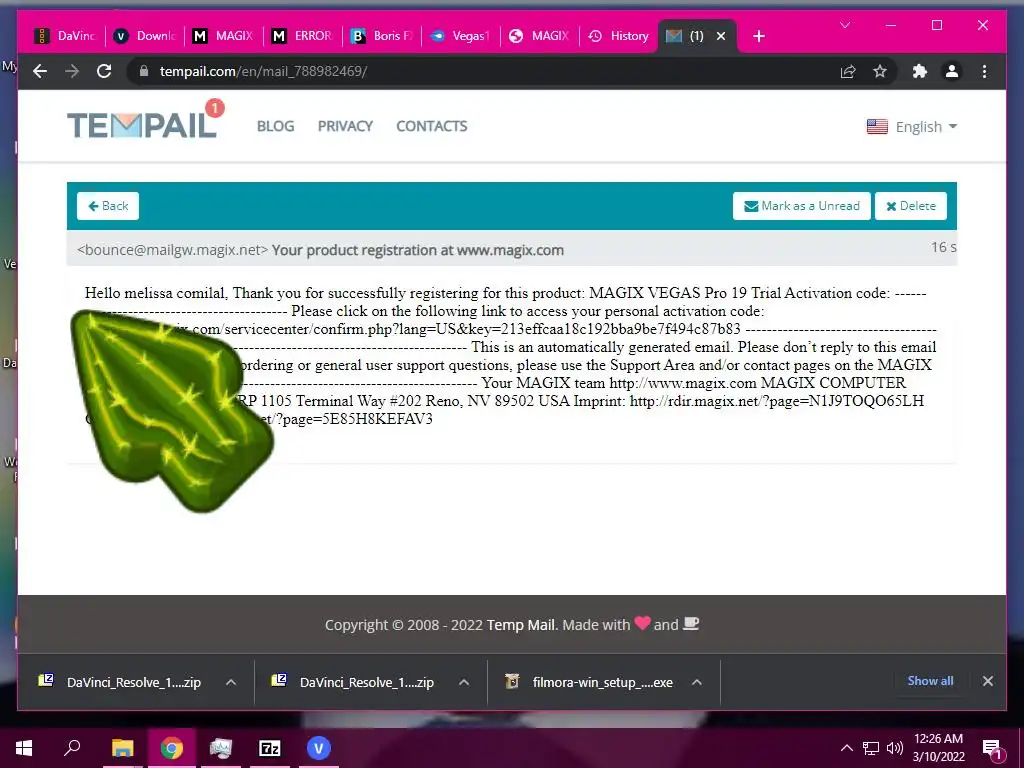Show hidden system tray icons

846,748
